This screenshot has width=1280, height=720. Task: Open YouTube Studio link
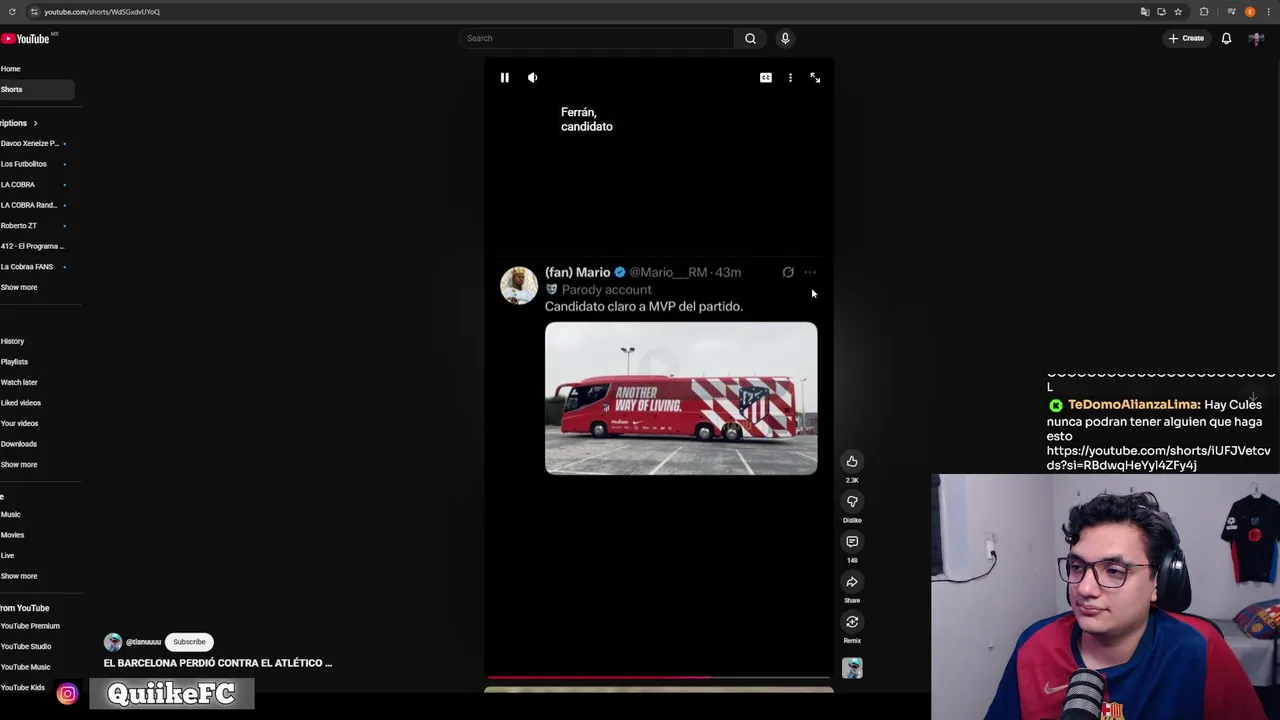click(x=26, y=646)
